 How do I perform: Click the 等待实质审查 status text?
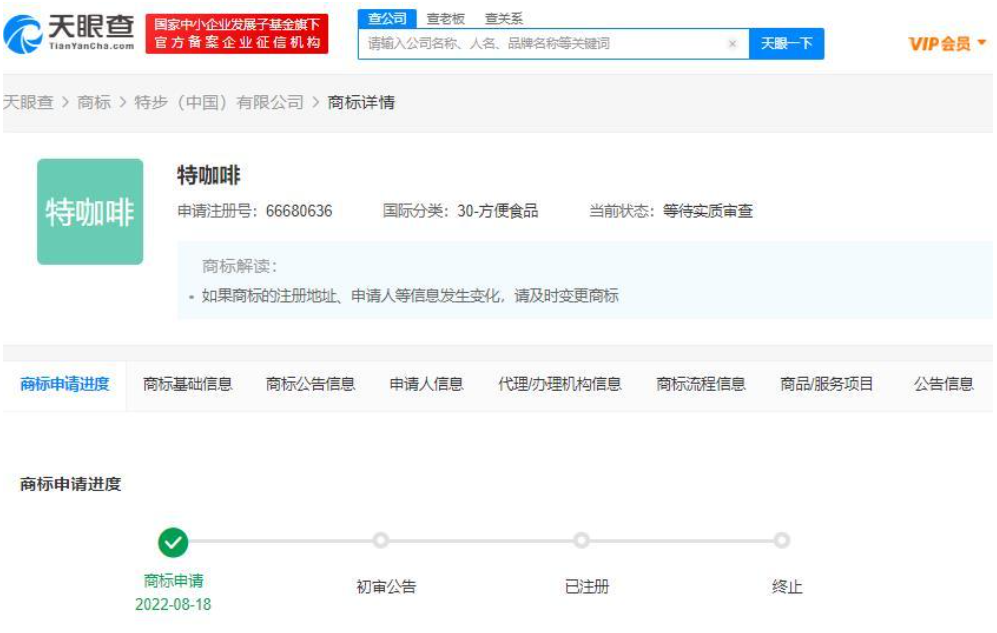click(708, 211)
